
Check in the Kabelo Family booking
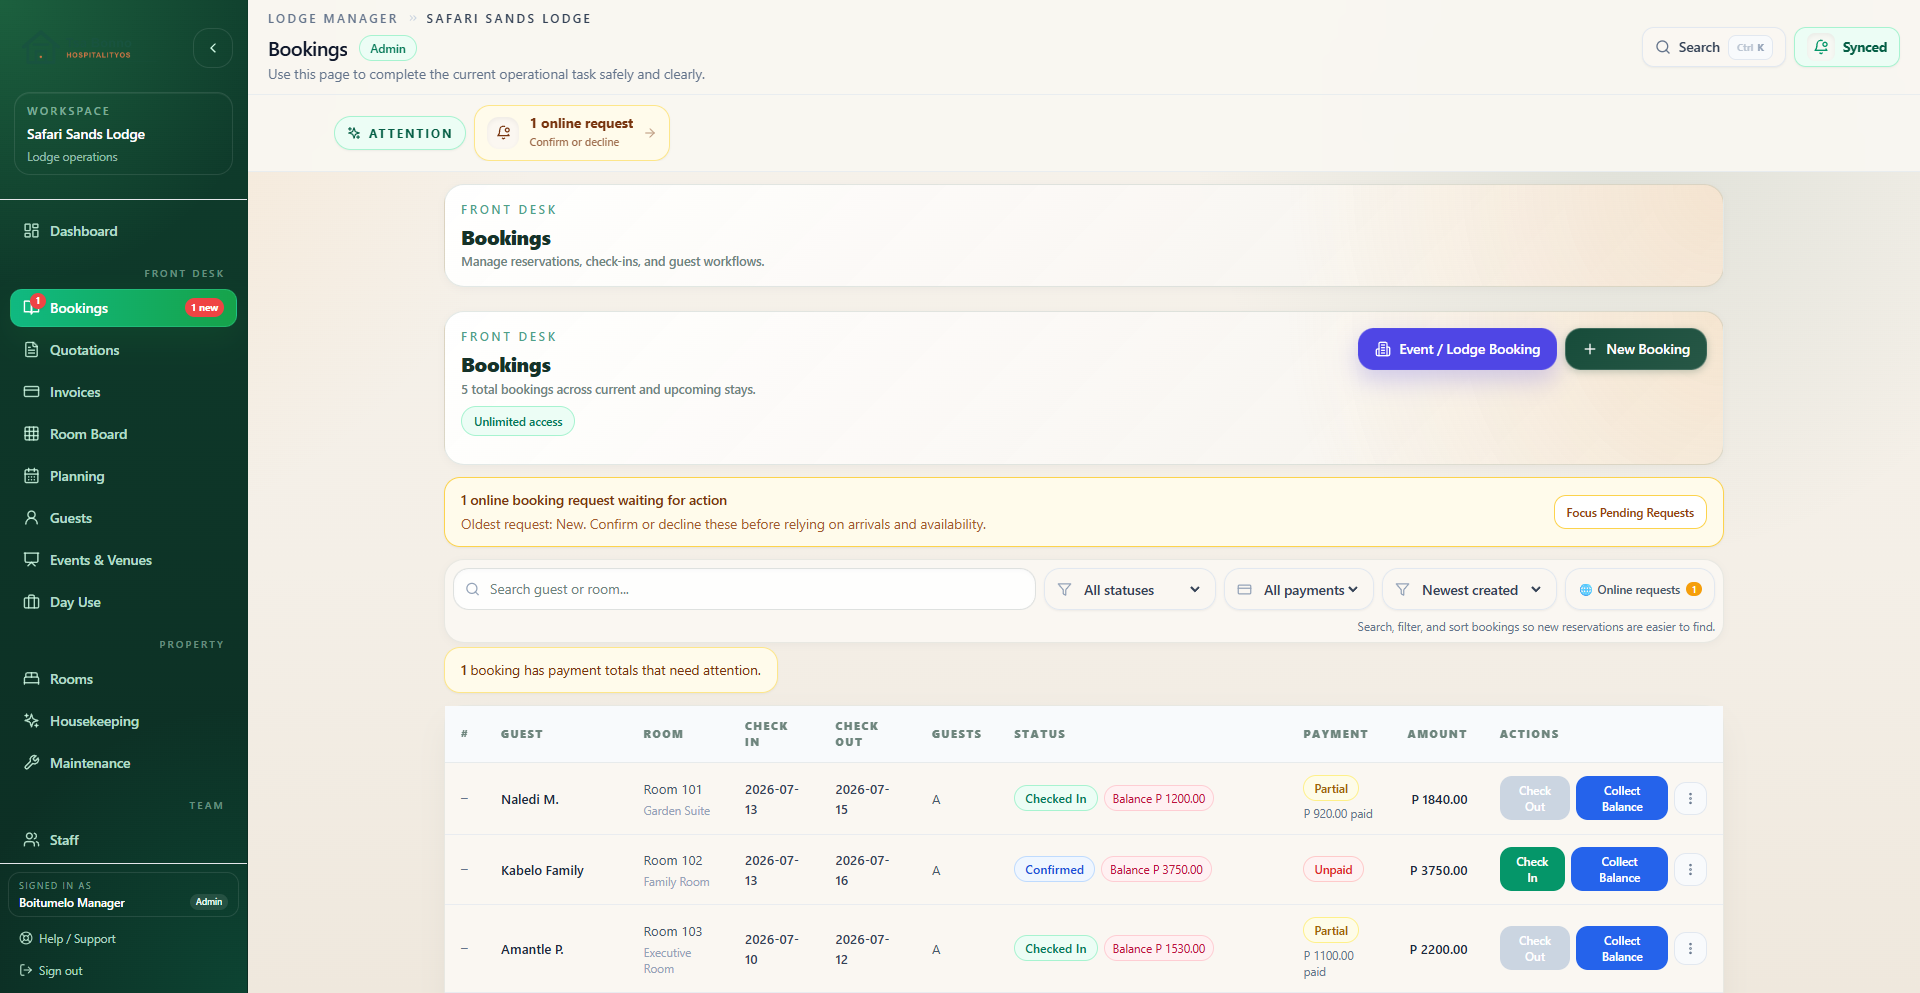pos(1532,869)
